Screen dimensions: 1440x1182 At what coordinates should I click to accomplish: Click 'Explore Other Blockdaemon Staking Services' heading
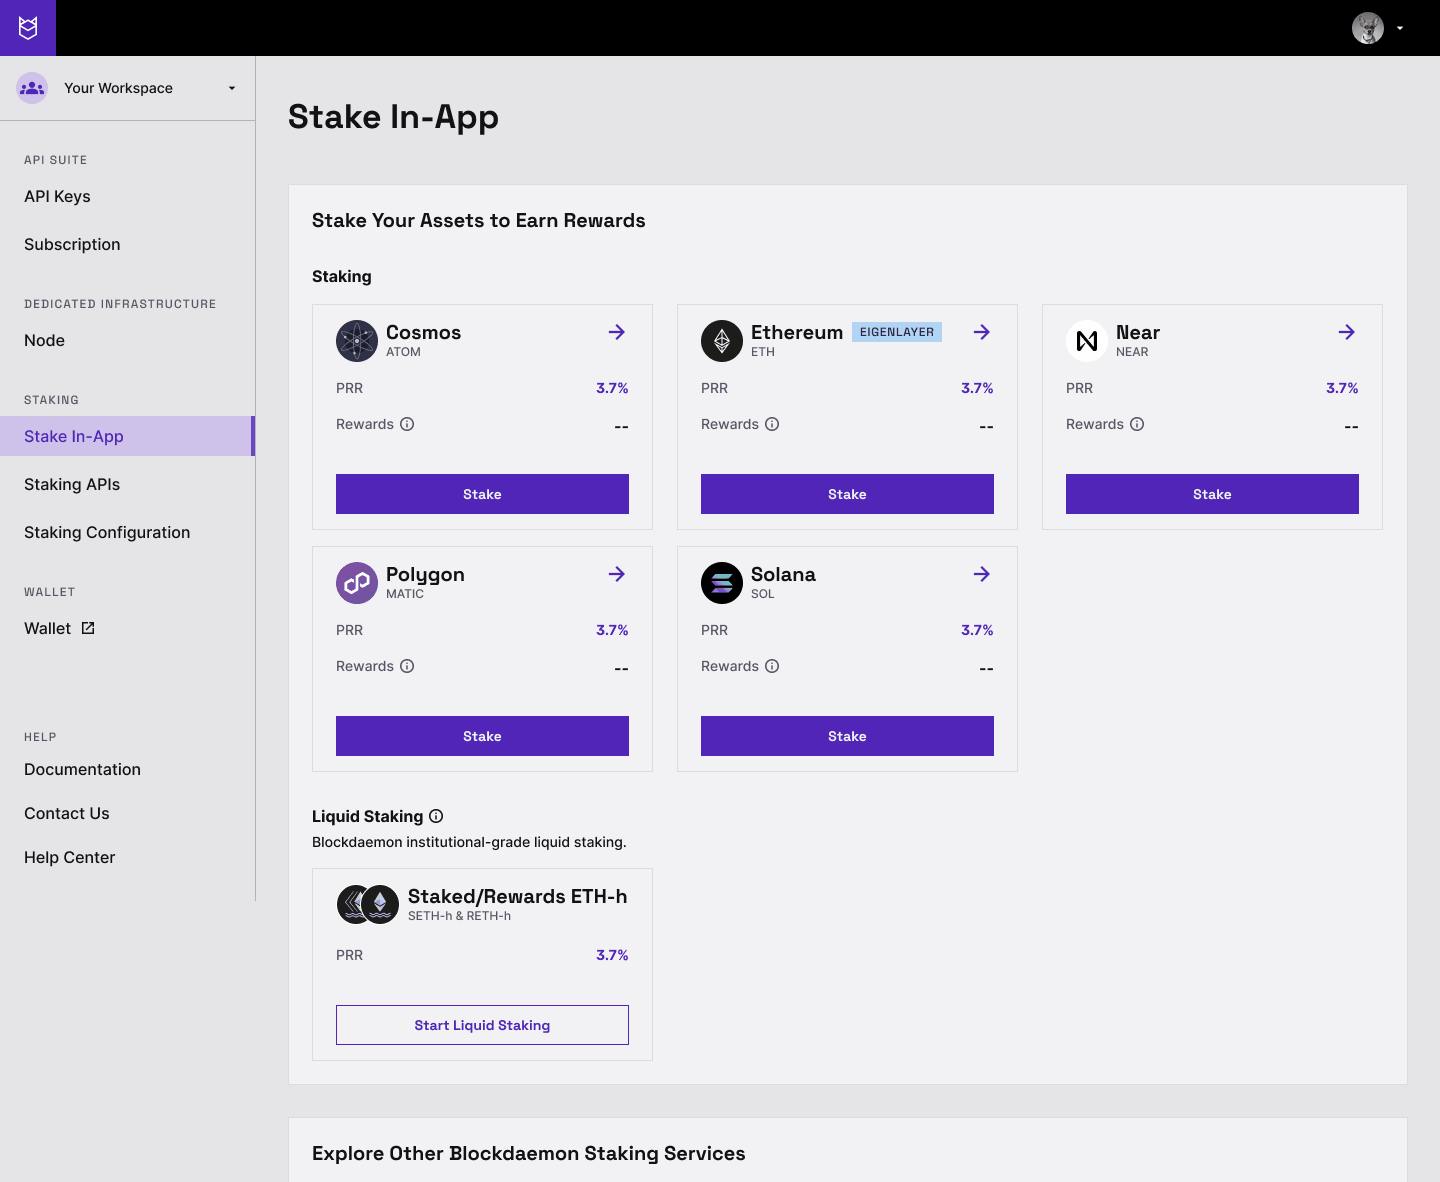click(x=528, y=1153)
